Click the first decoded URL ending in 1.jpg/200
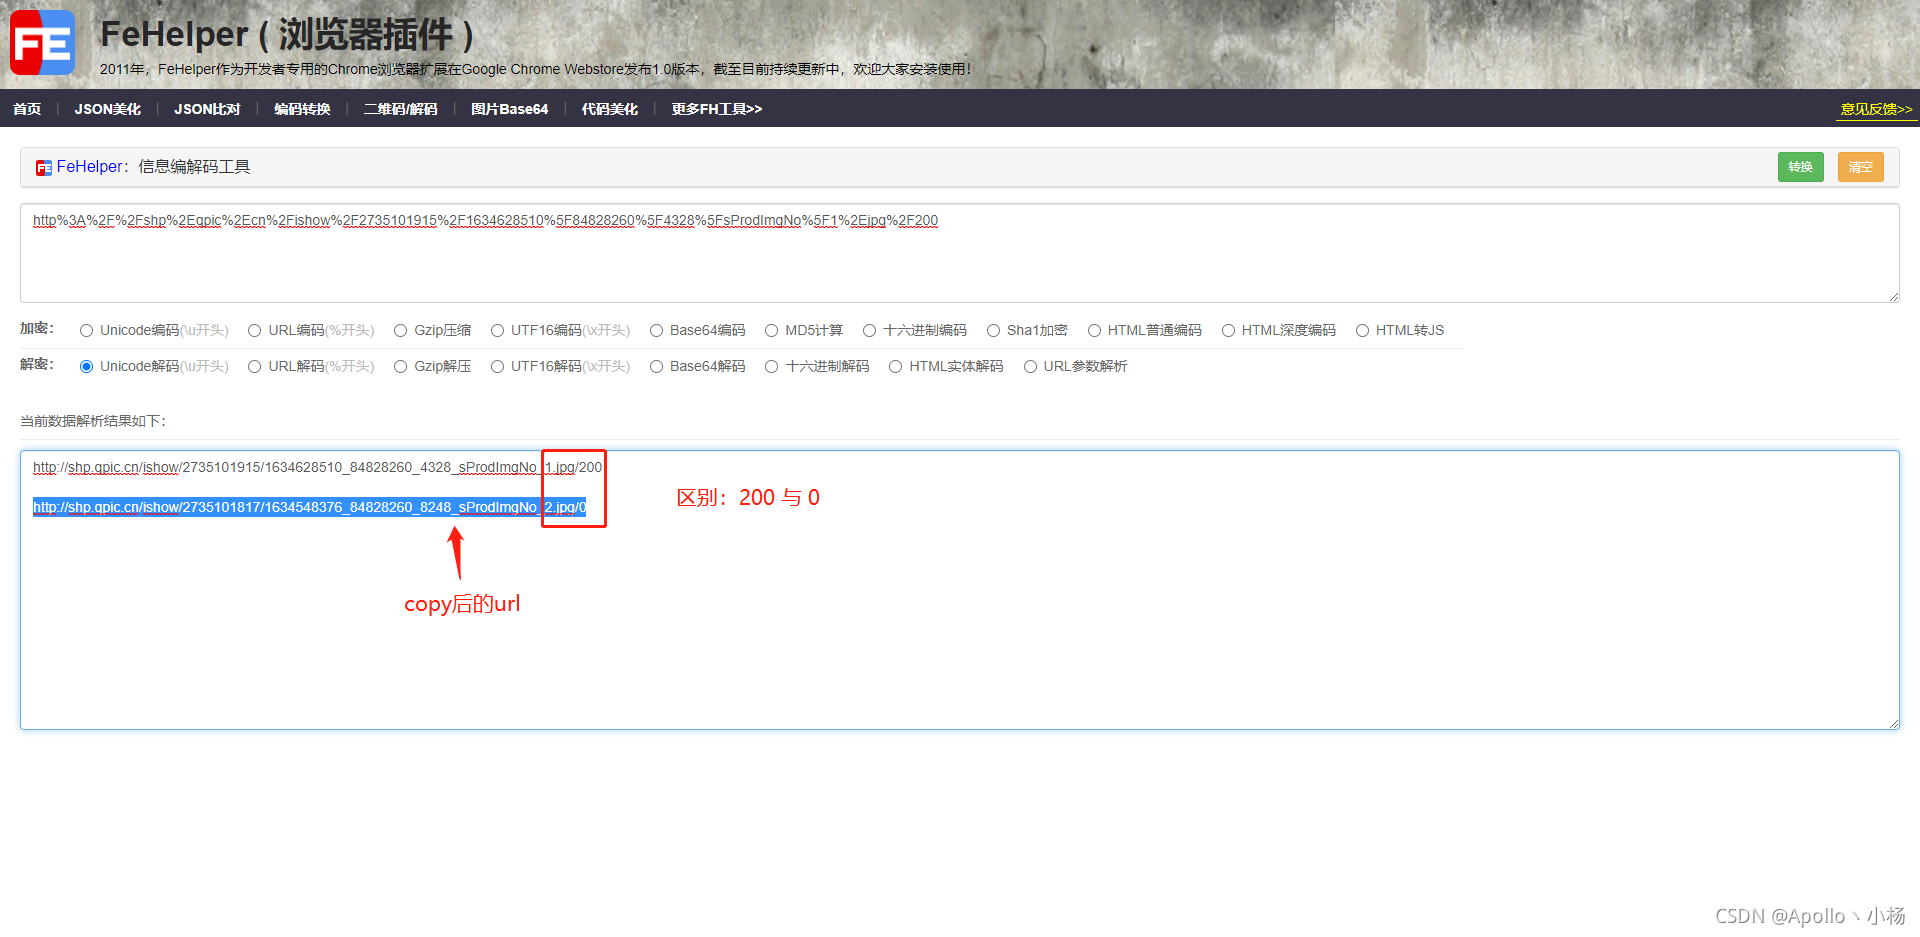1920x937 pixels. [x=318, y=467]
